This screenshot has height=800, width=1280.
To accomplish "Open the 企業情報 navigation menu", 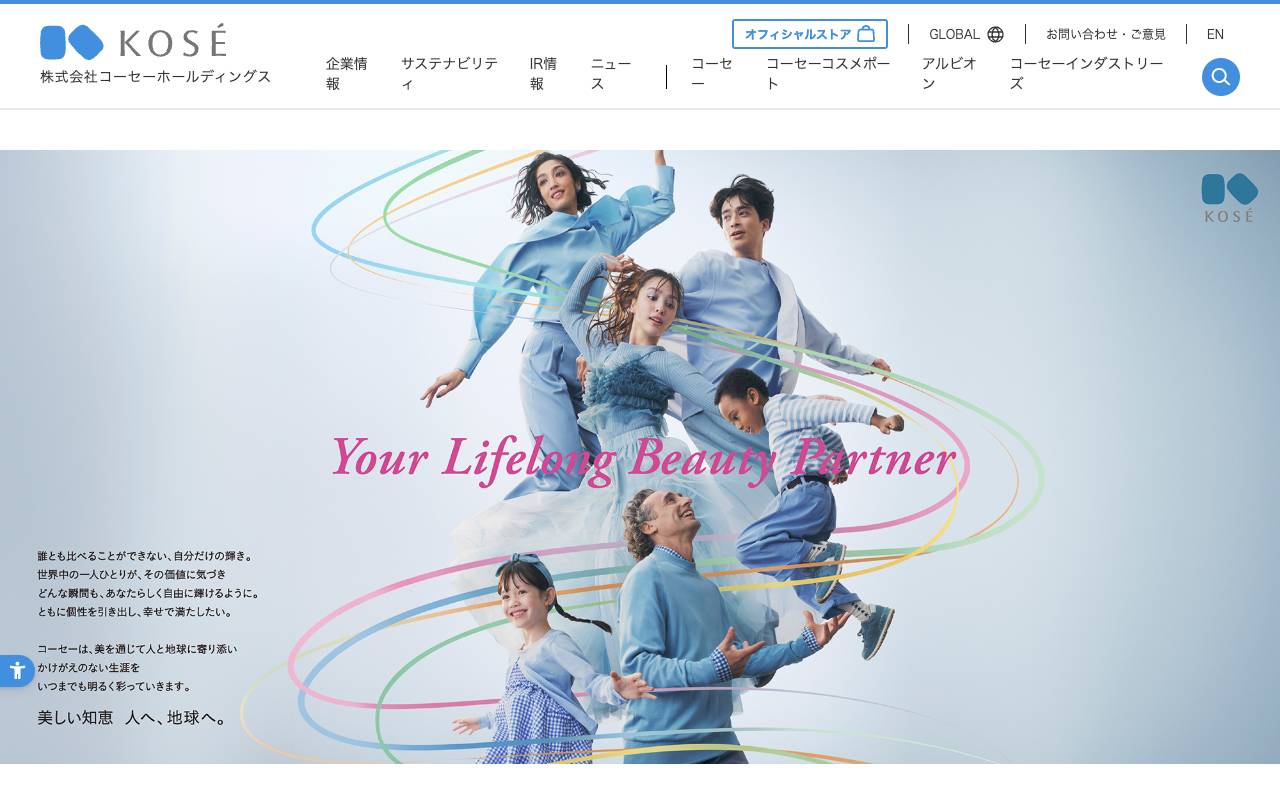I will point(345,73).
